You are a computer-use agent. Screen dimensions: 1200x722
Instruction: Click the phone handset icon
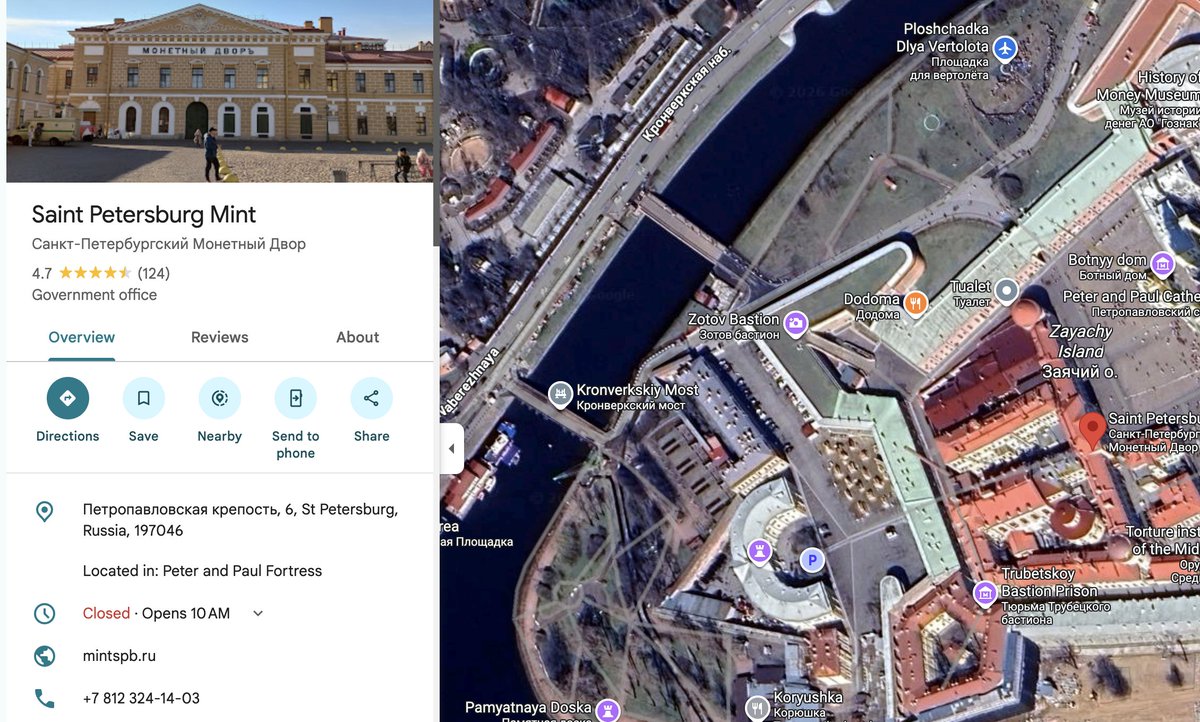click(x=44, y=698)
